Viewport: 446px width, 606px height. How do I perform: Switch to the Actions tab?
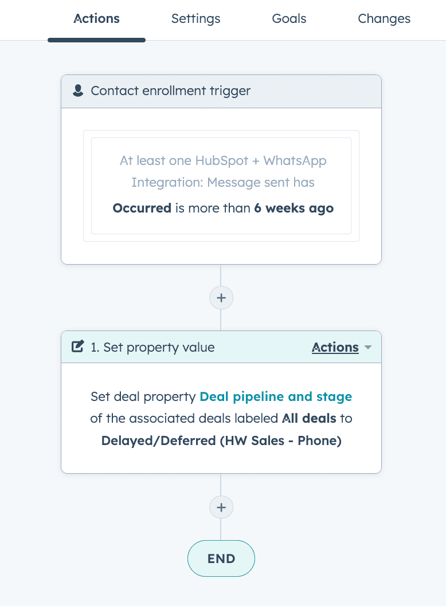96,19
